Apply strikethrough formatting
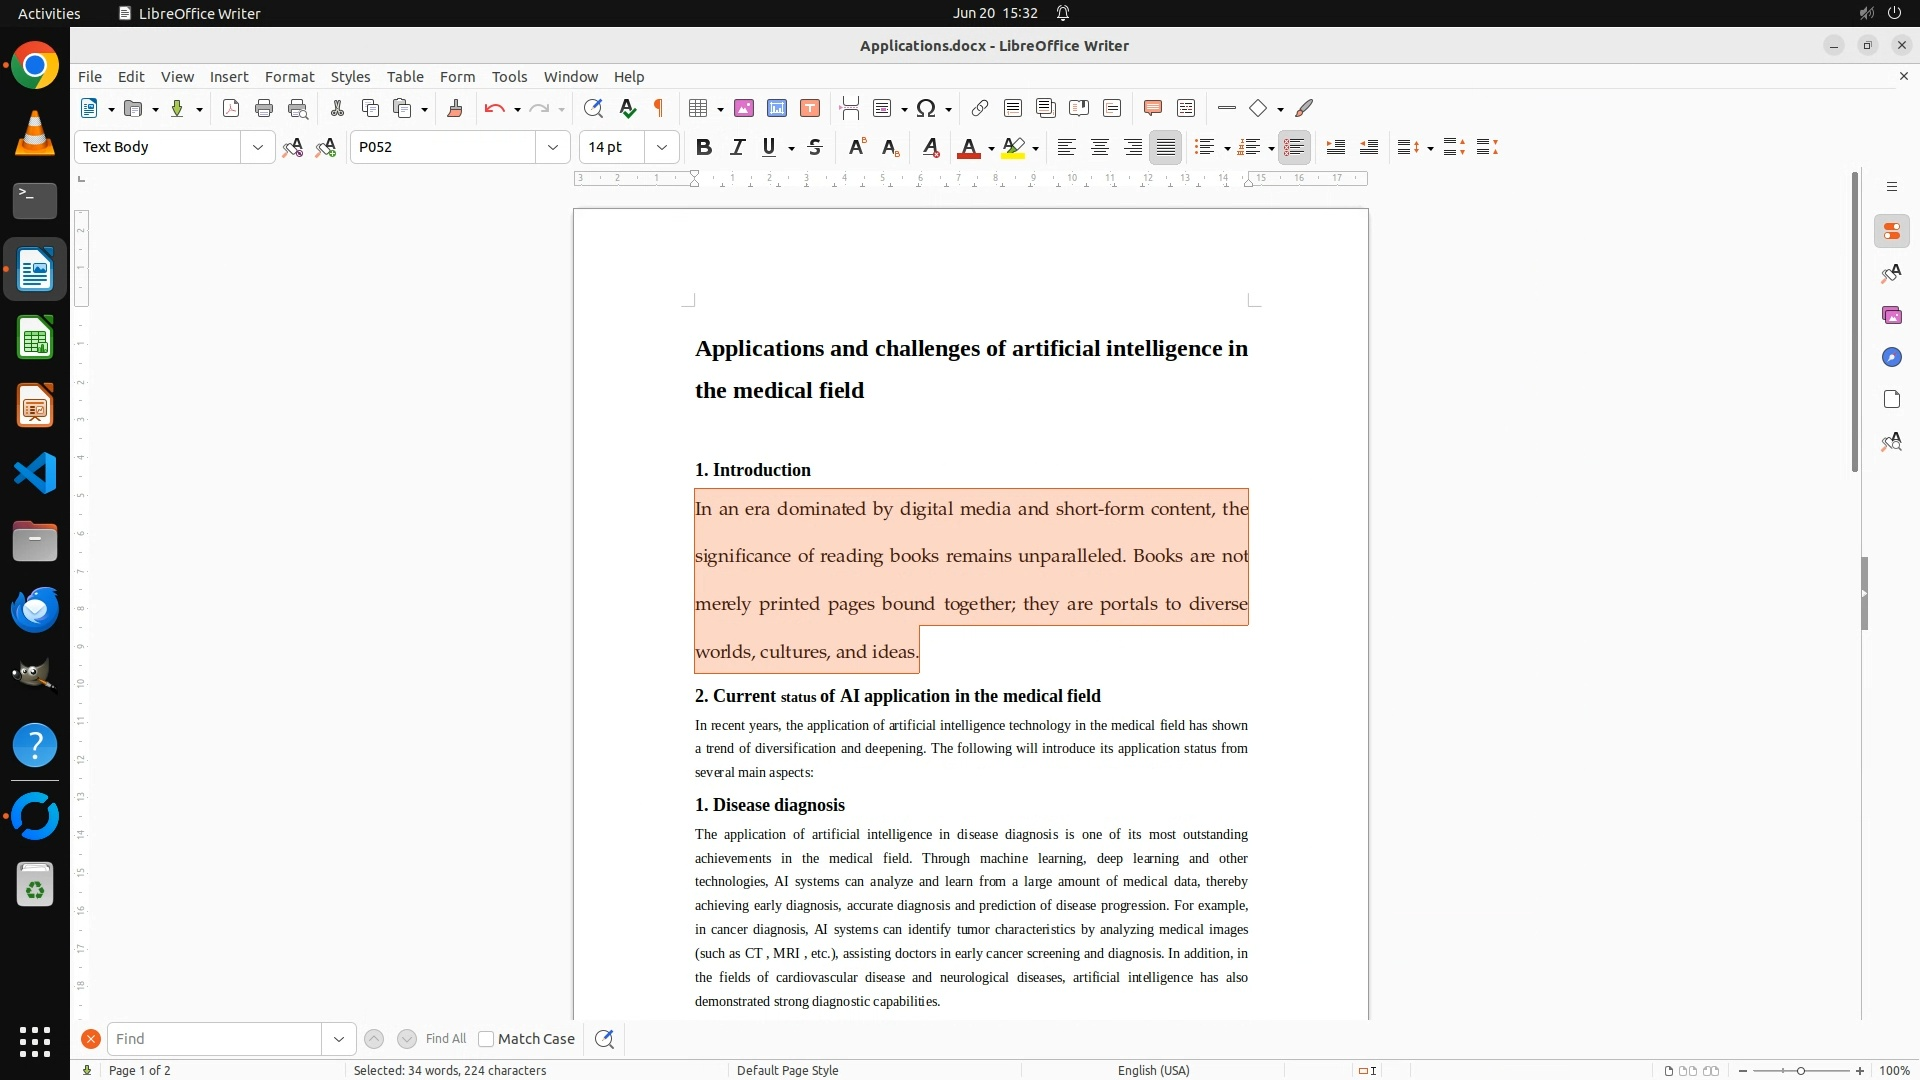 [x=815, y=147]
